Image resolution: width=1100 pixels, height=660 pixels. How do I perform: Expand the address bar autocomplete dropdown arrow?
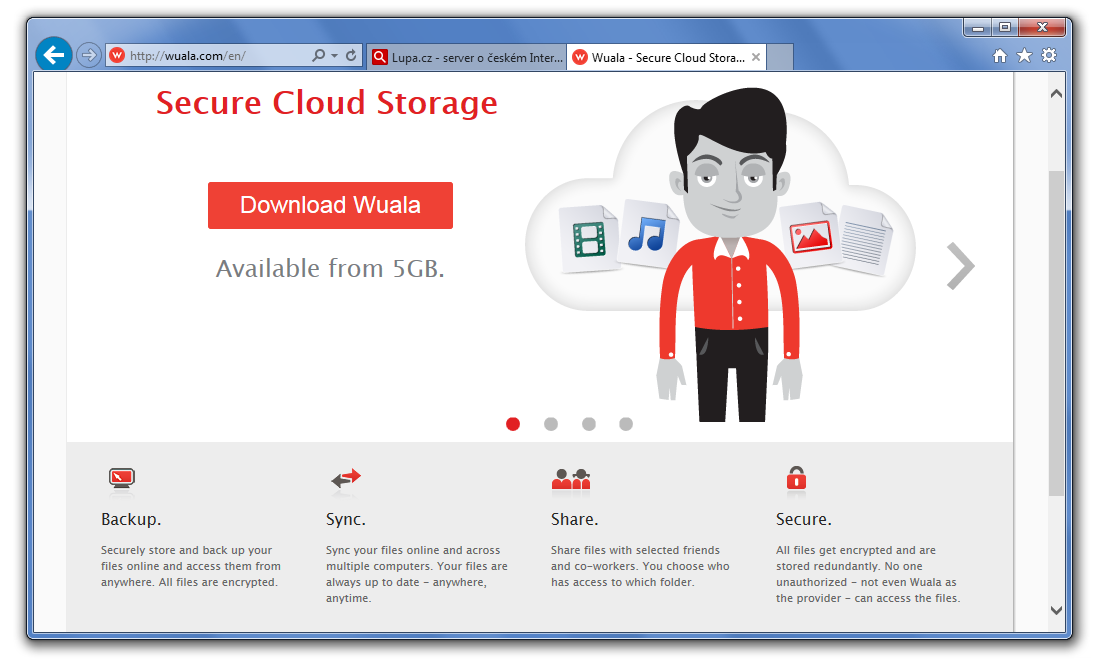(x=334, y=56)
